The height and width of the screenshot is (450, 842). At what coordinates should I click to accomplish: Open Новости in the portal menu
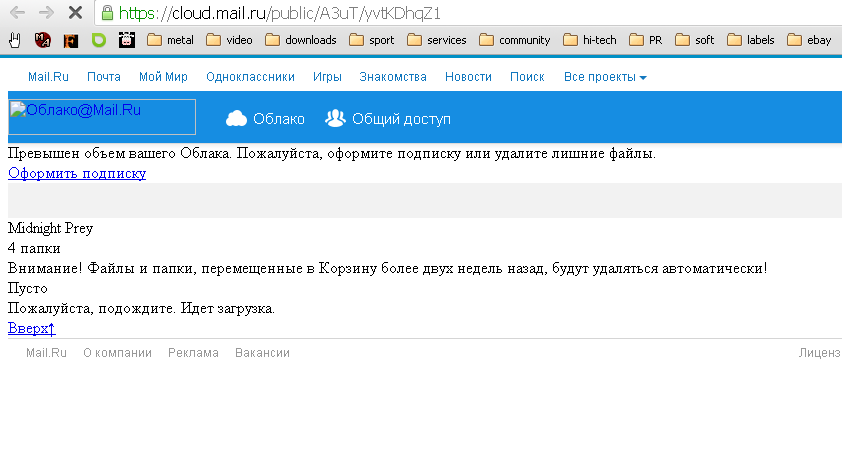(x=468, y=77)
